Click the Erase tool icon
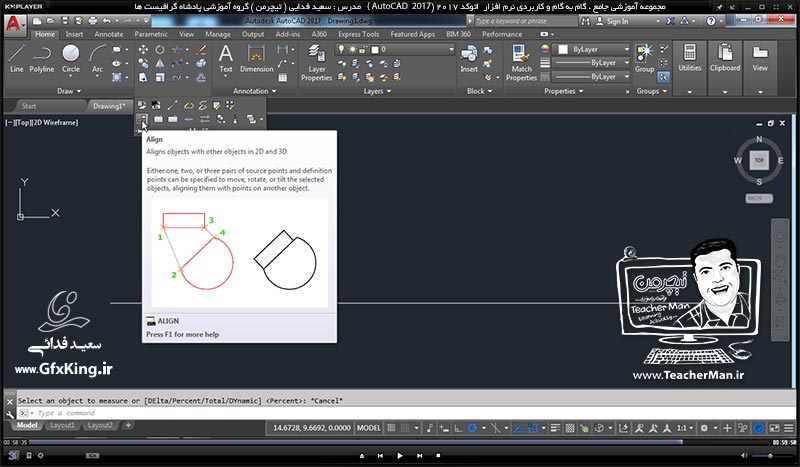The width and height of the screenshot is (800, 467). (x=202, y=50)
